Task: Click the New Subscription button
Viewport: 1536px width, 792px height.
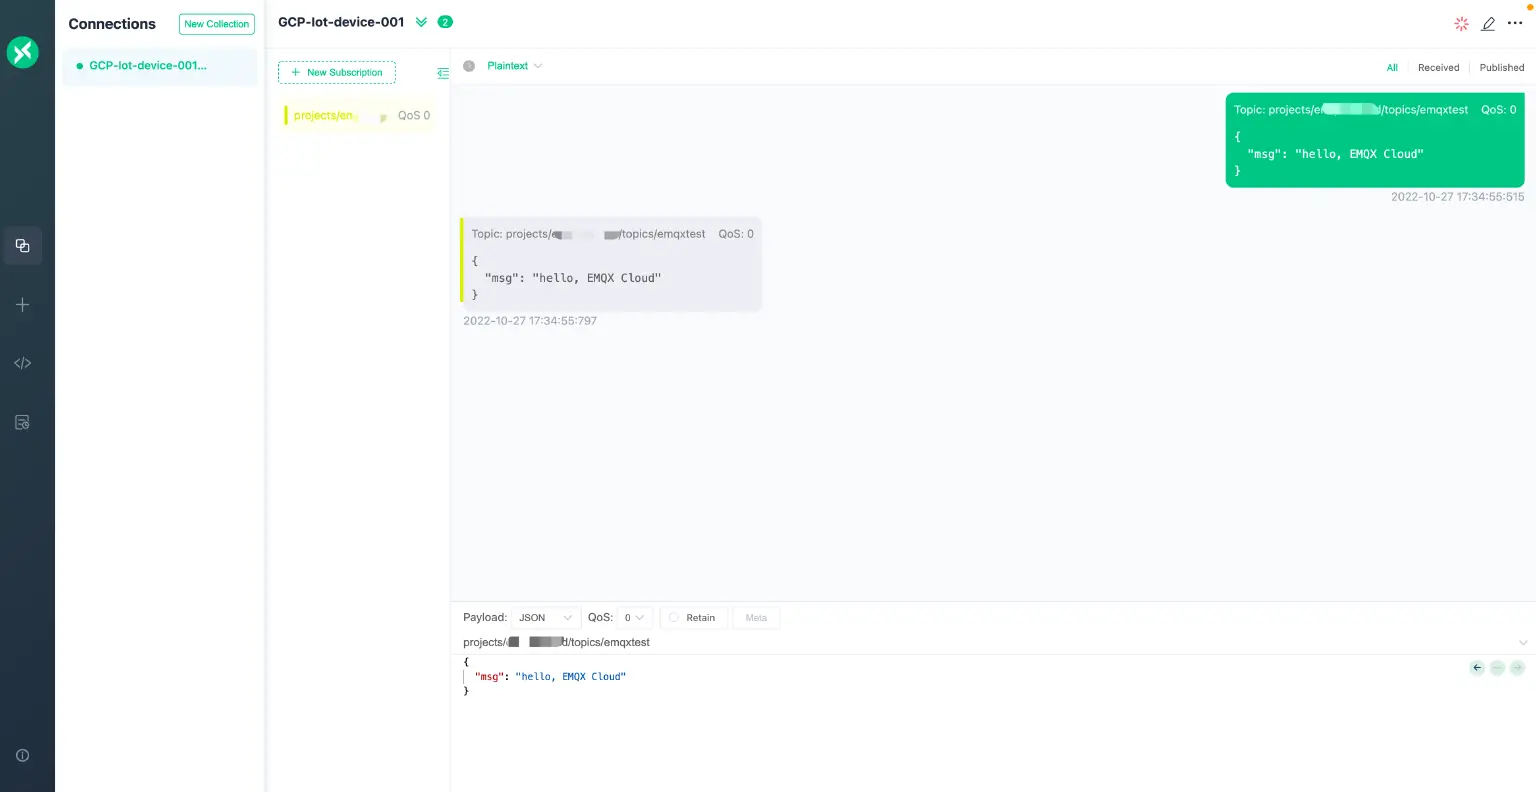Action: pos(336,72)
